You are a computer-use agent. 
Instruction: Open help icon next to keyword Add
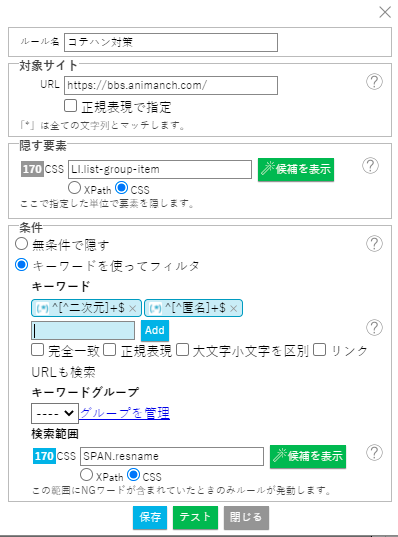click(374, 328)
